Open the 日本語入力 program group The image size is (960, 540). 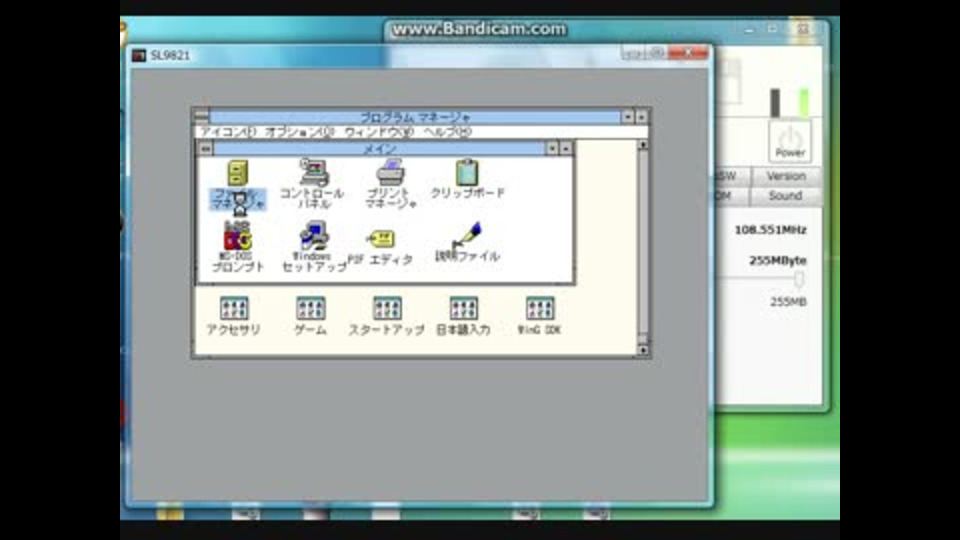pos(463,316)
